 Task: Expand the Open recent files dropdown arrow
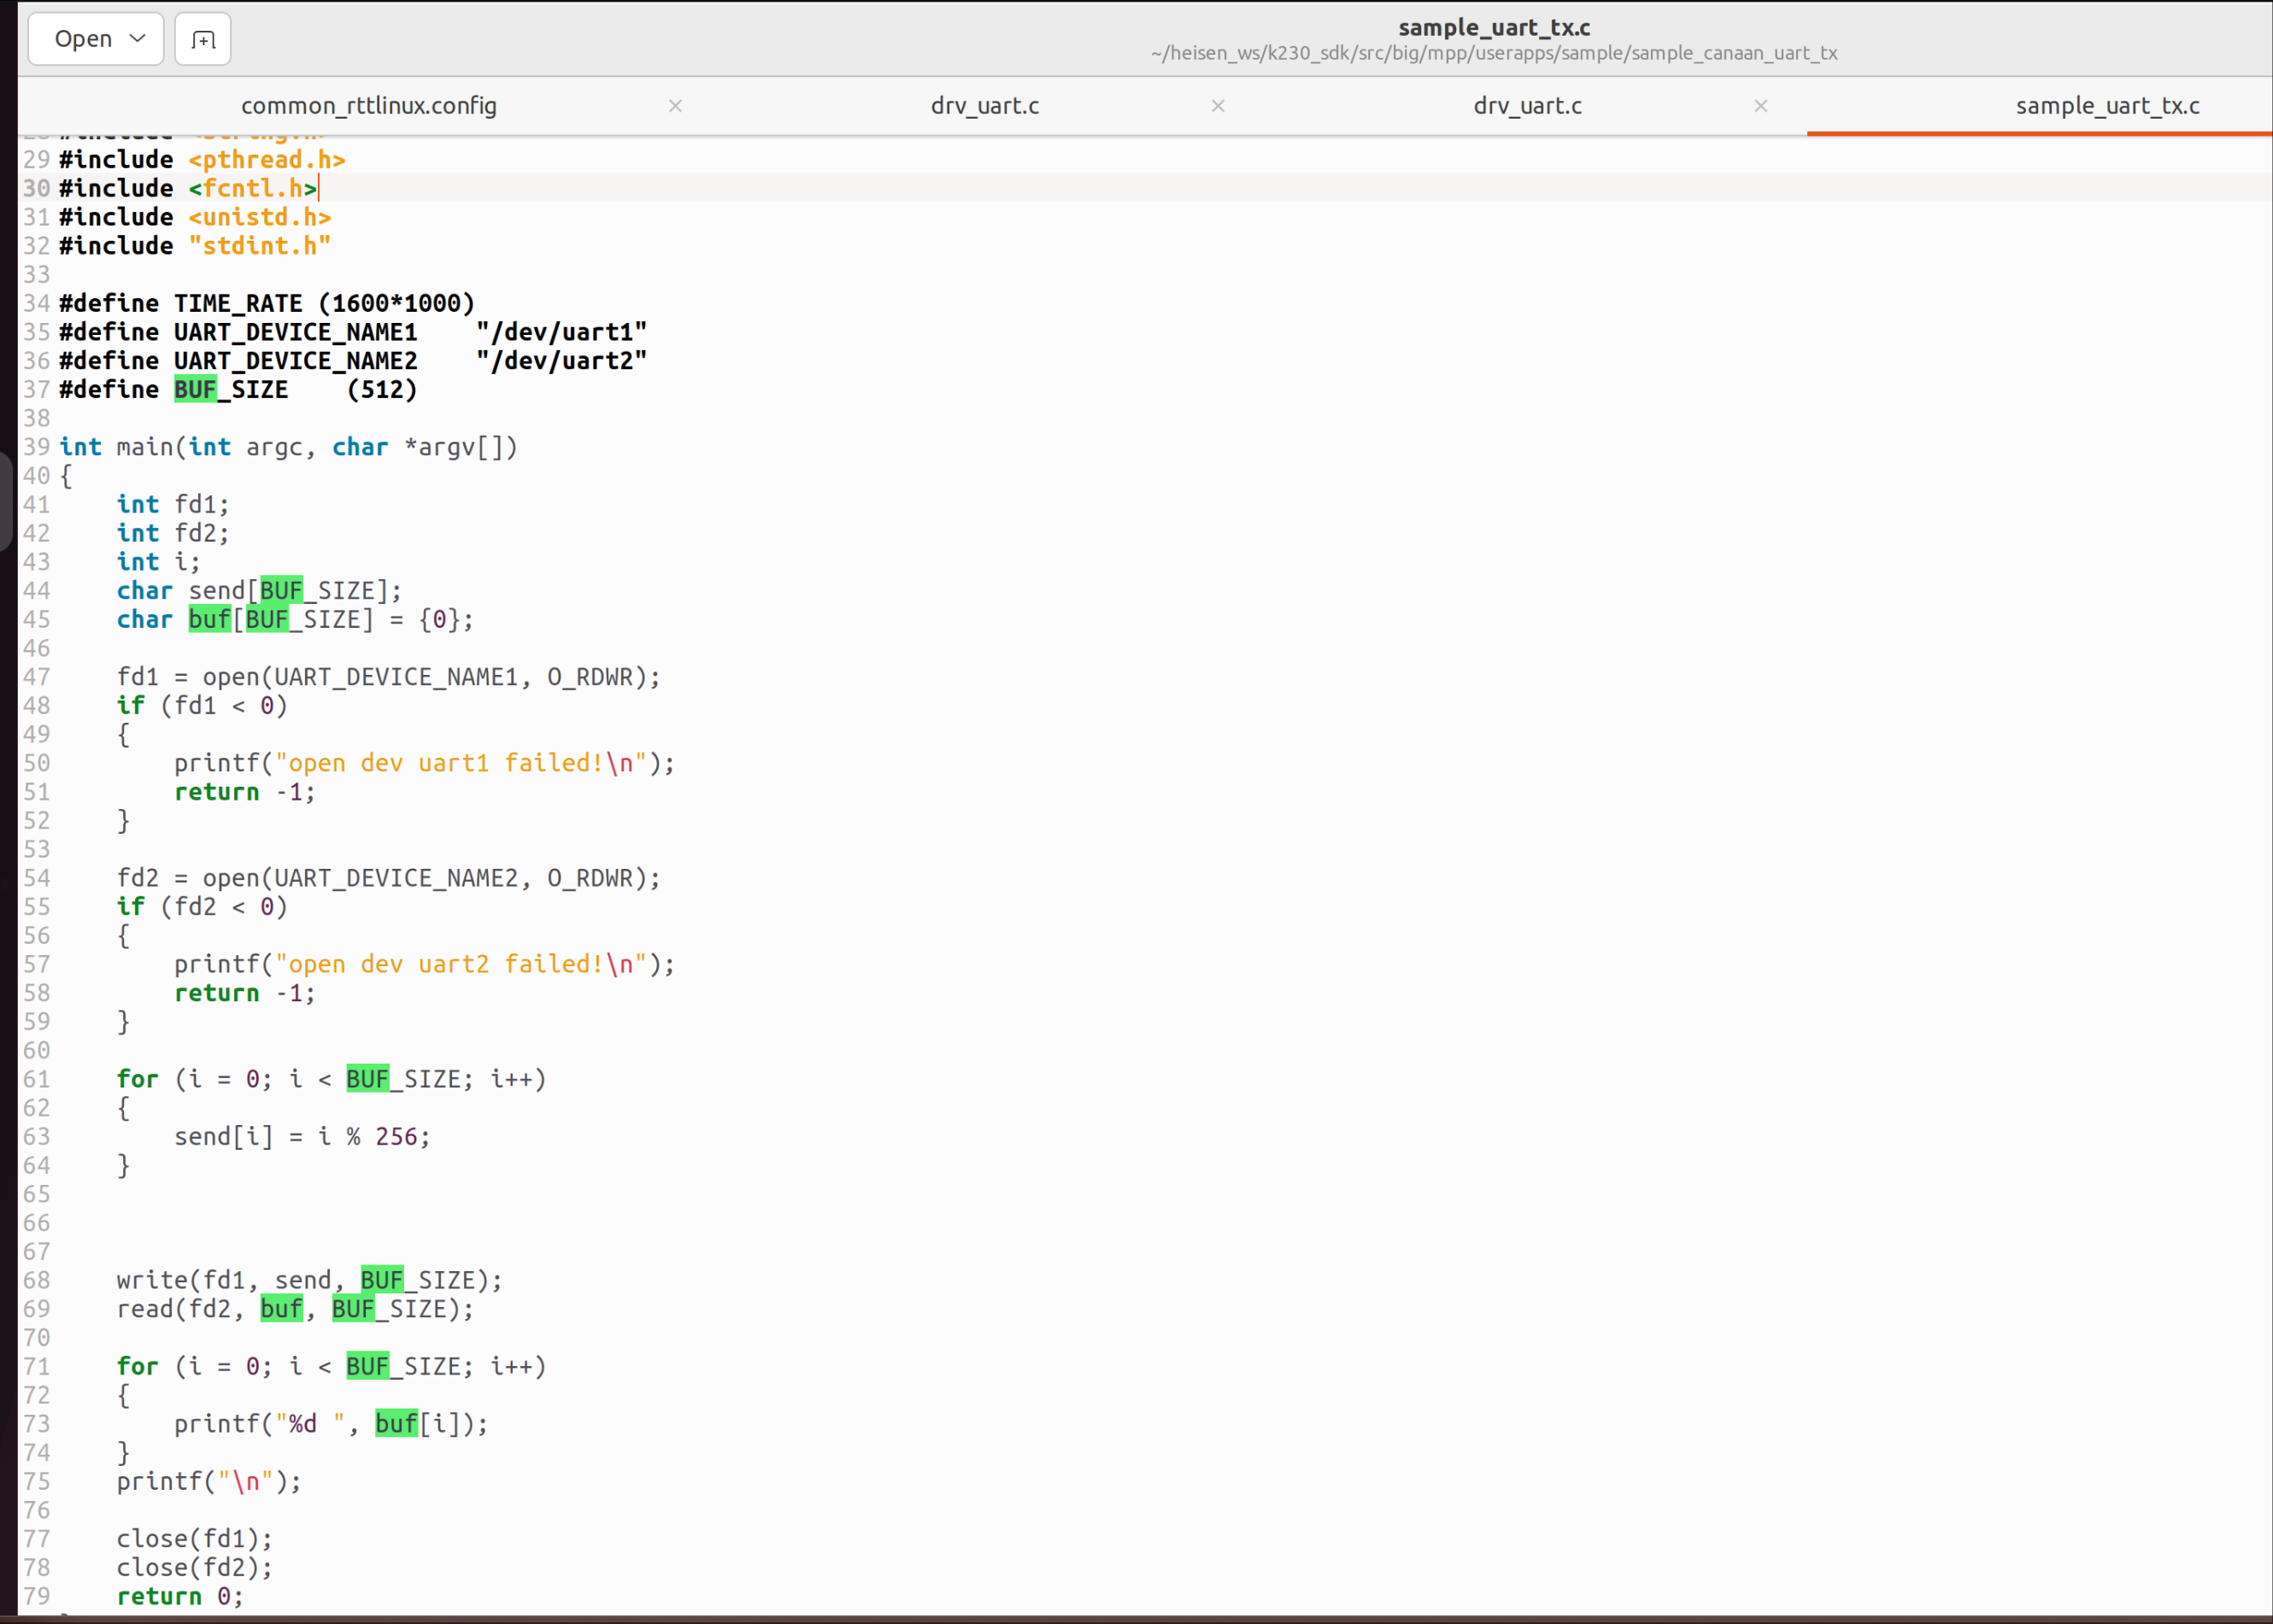(x=138, y=39)
